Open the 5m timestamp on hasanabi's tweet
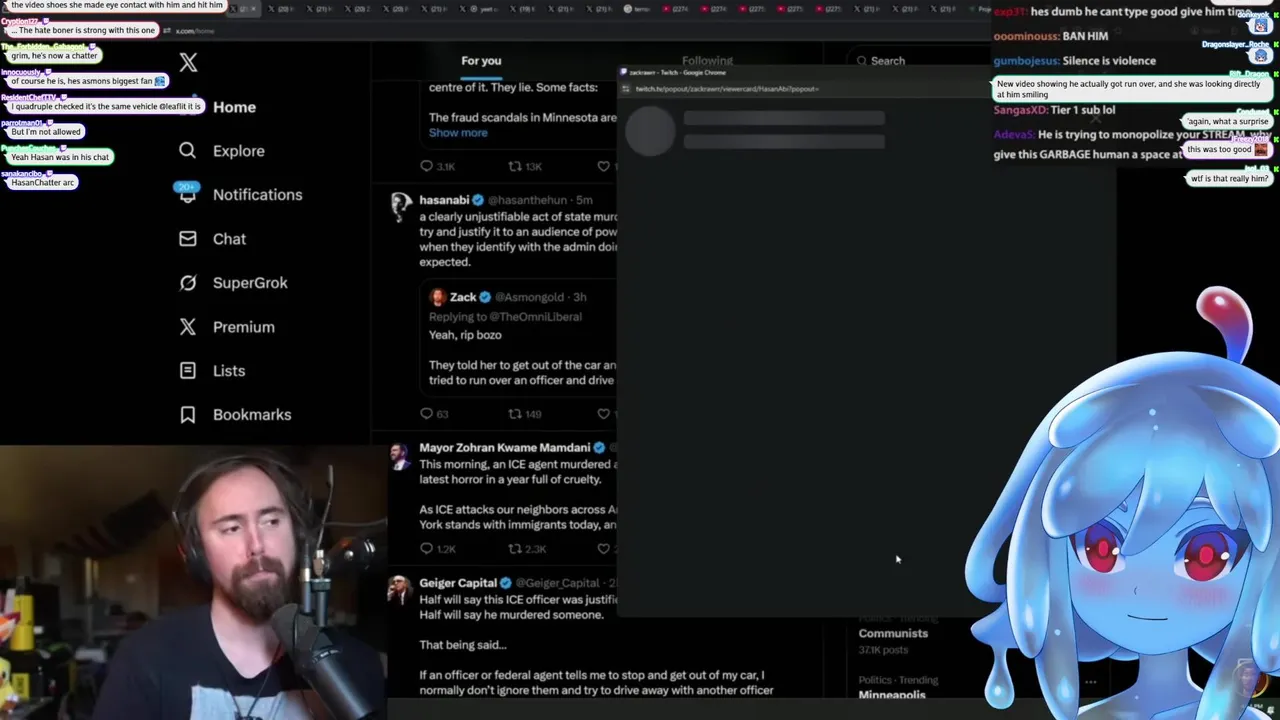 tap(584, 200)
